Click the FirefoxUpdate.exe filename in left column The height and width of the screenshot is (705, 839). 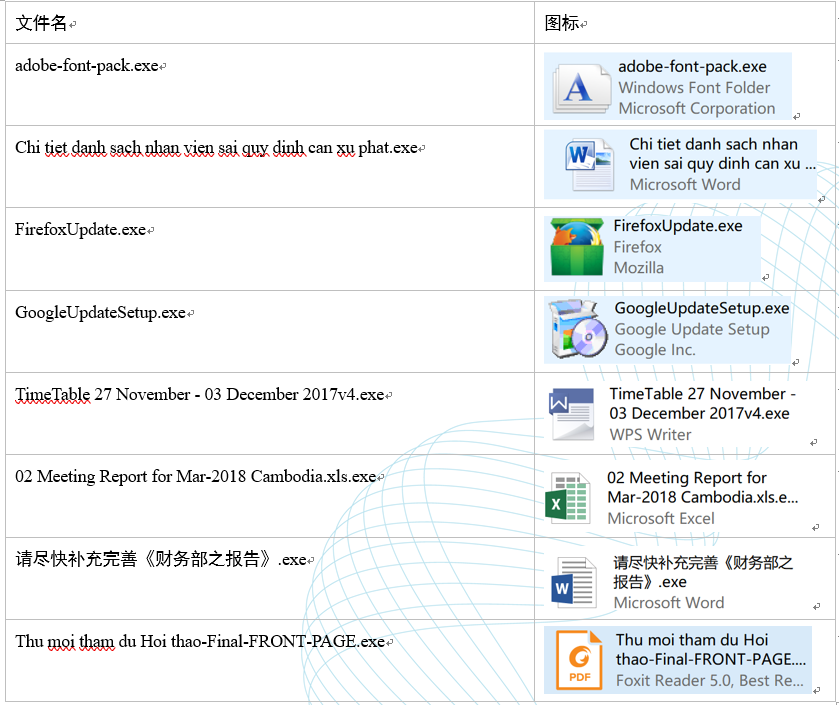pyautogui.click(x=80, y=229)
